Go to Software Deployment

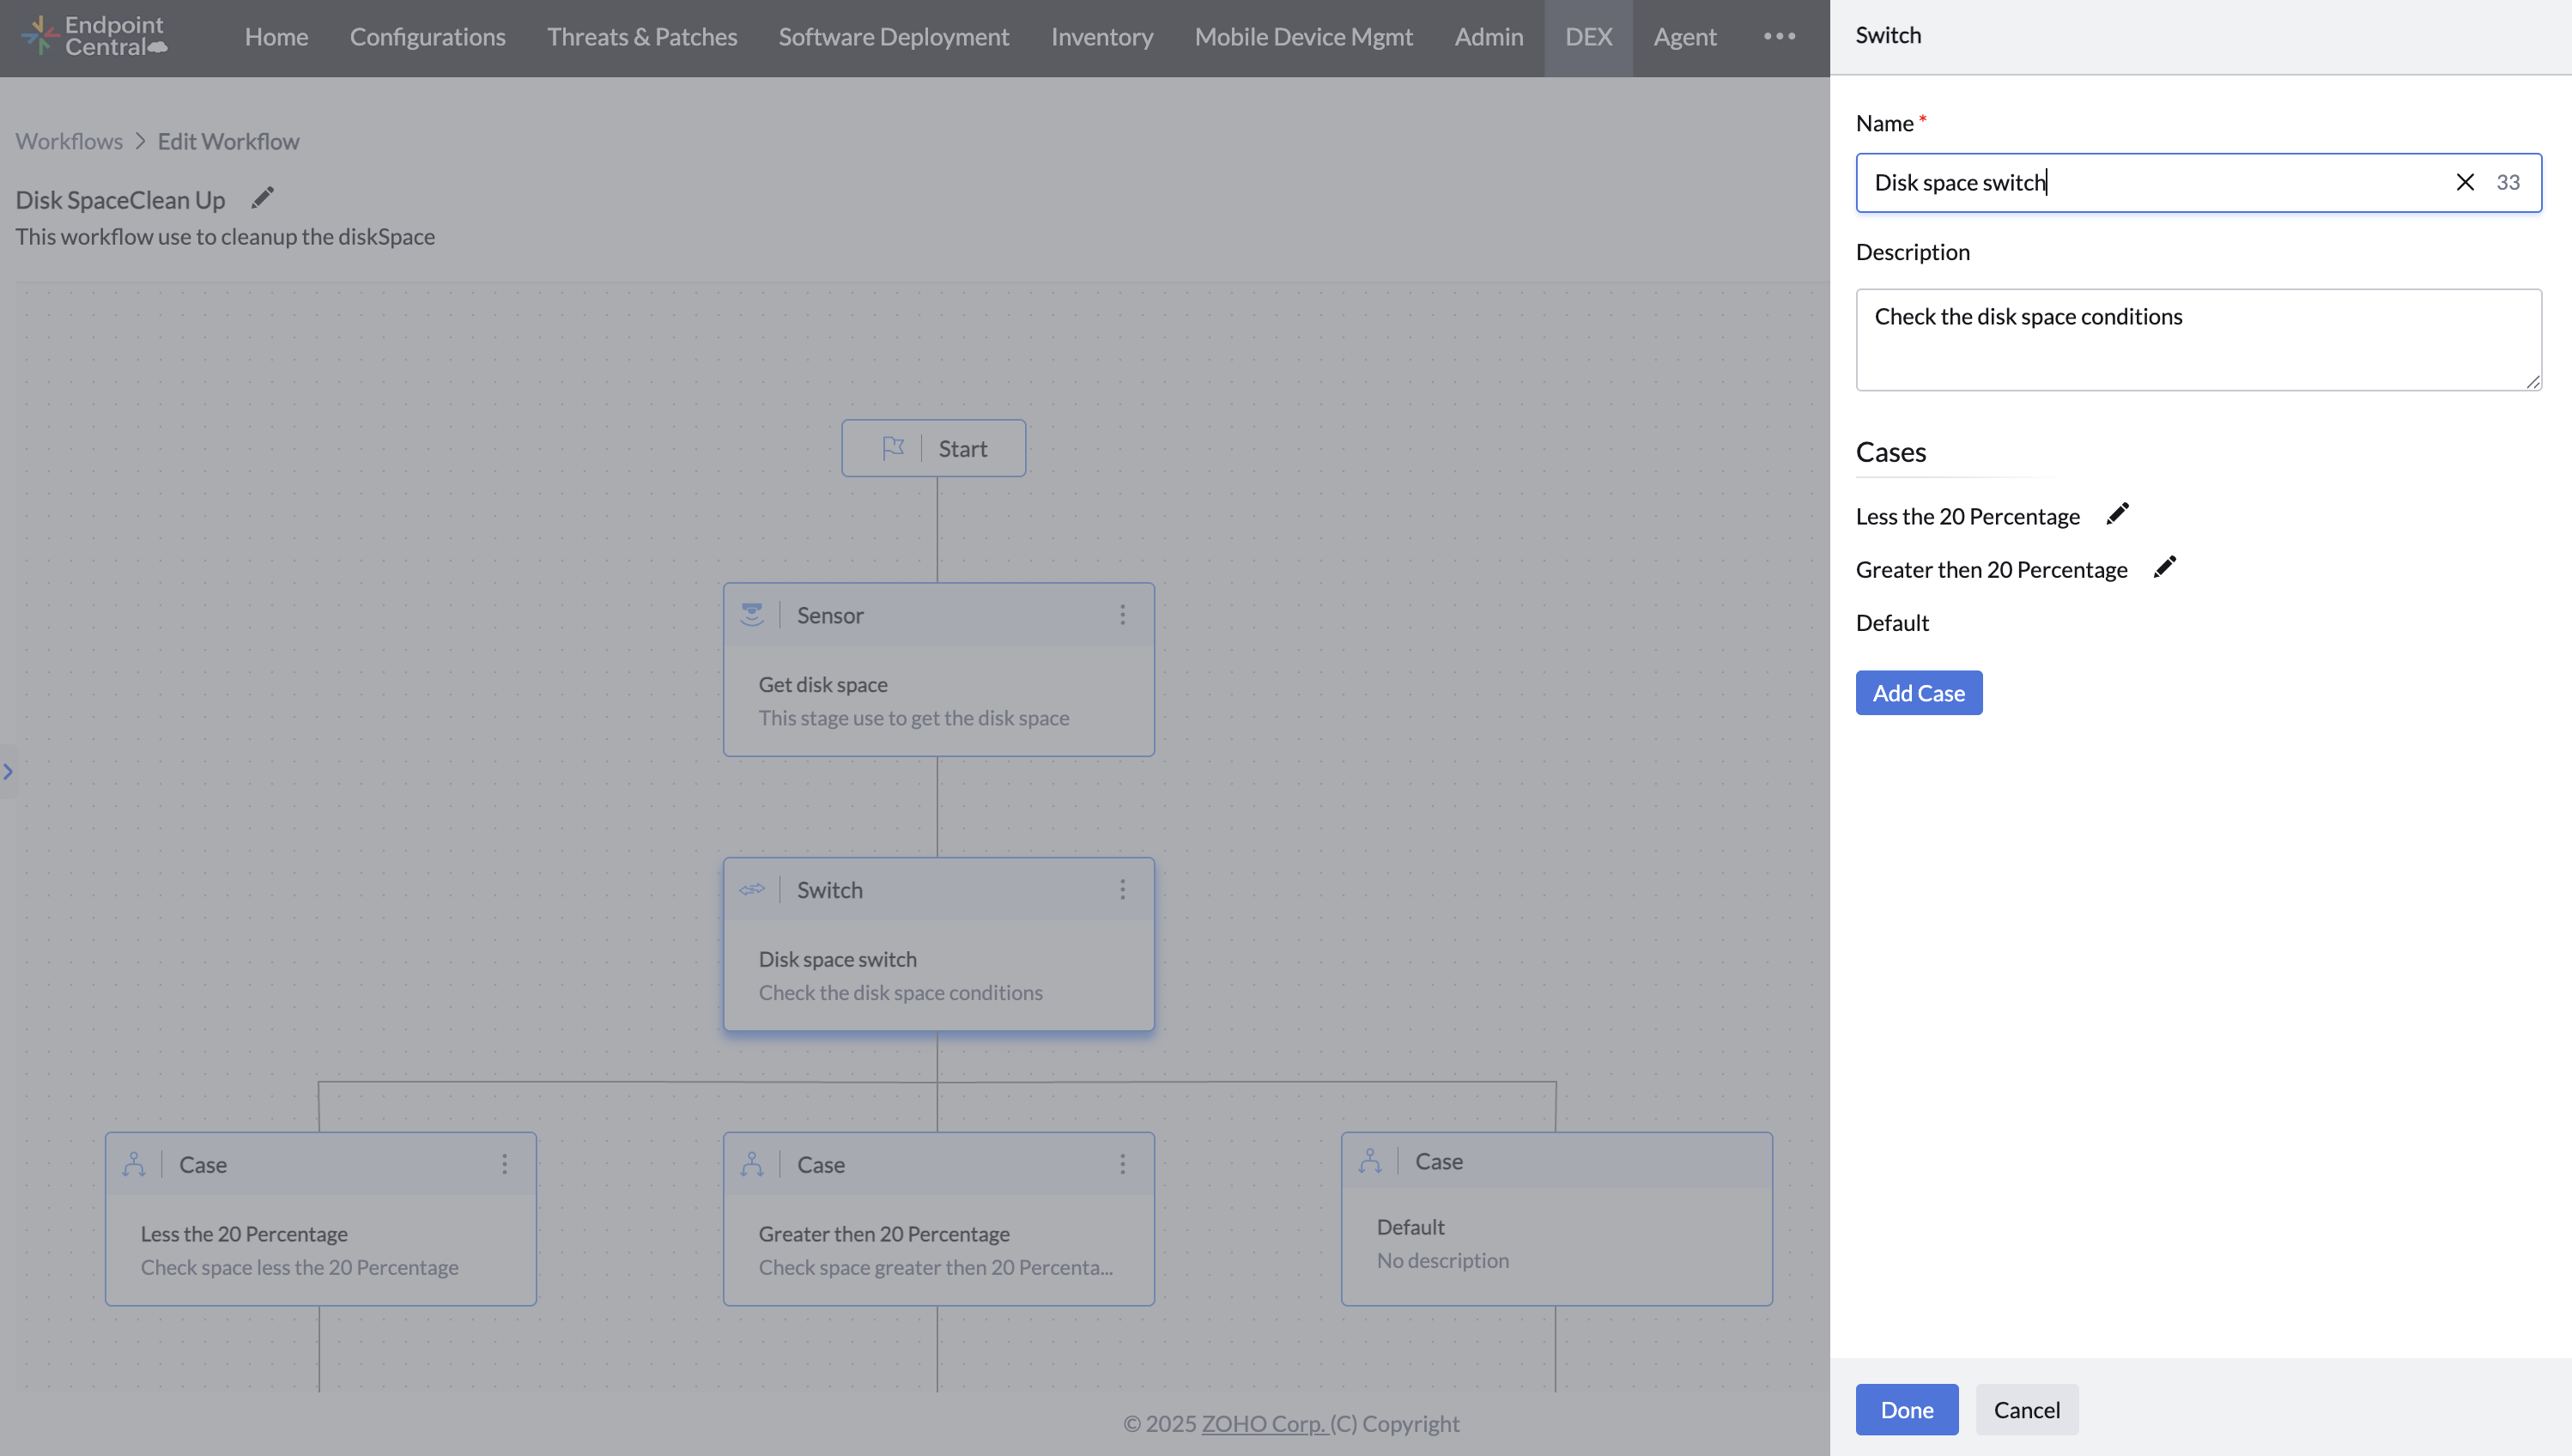click(x=893, y=37)
